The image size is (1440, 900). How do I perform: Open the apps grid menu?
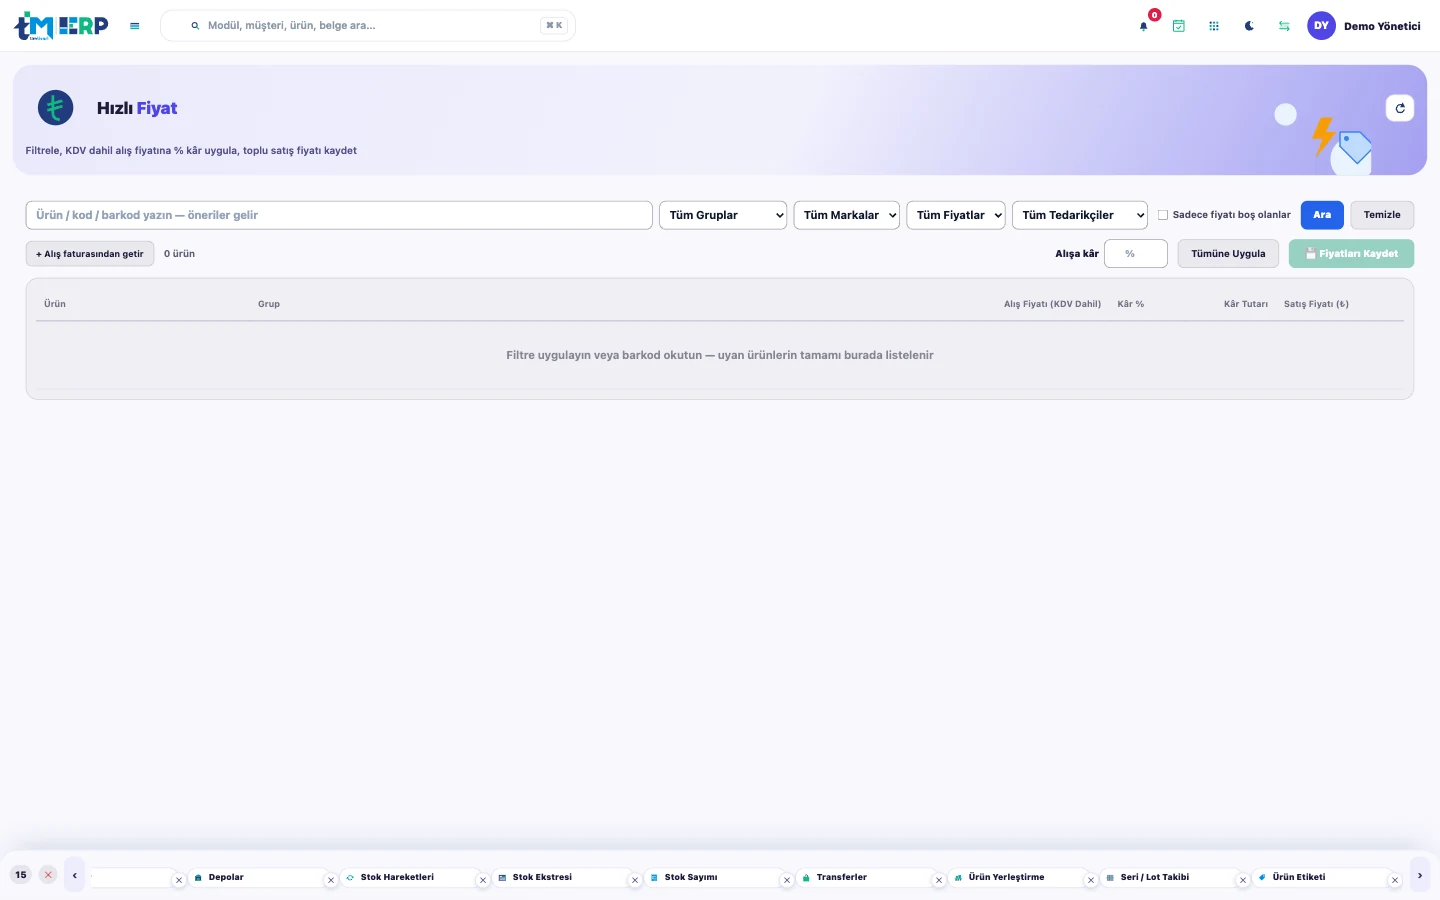(1214, 26)
